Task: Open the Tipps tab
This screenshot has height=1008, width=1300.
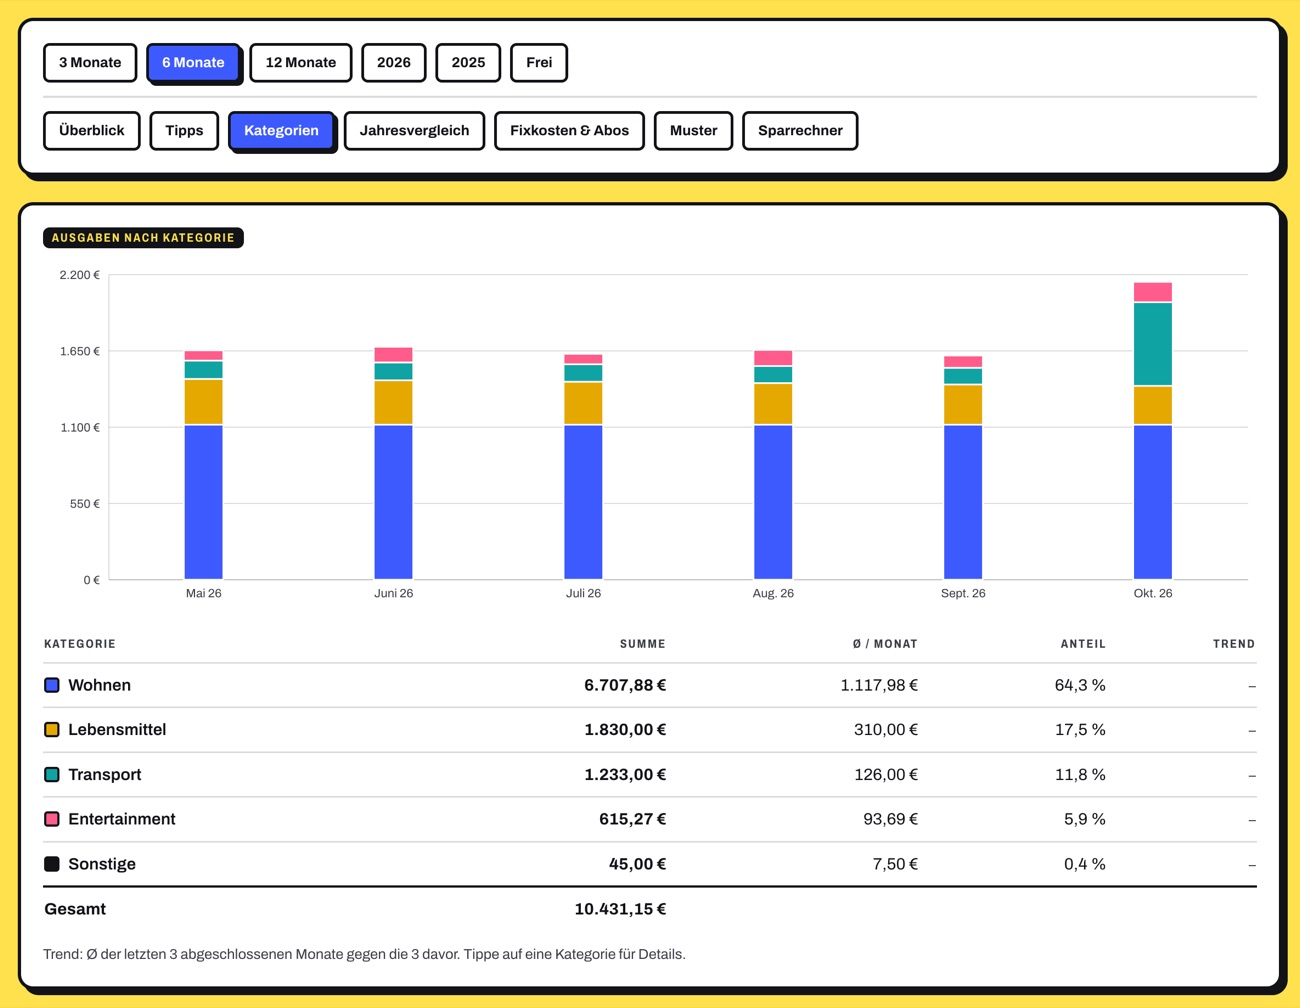Action: (x=184, y=130)
